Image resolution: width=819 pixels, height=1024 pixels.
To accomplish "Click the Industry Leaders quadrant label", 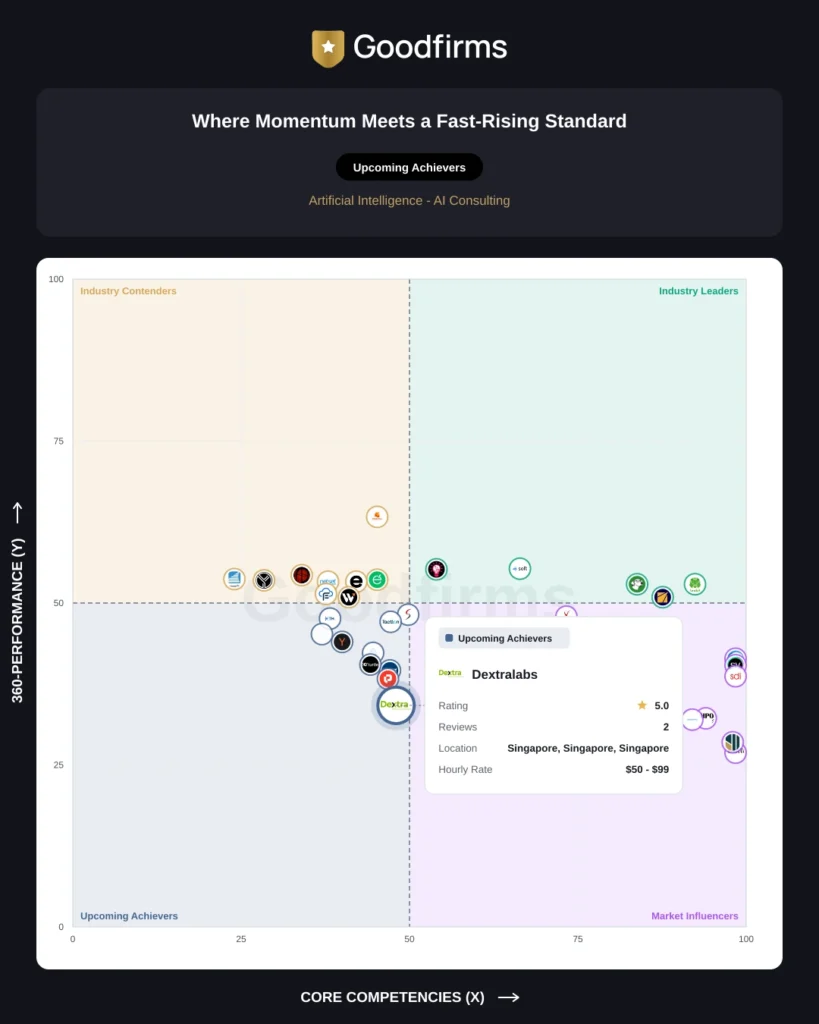I will (698, 291).
